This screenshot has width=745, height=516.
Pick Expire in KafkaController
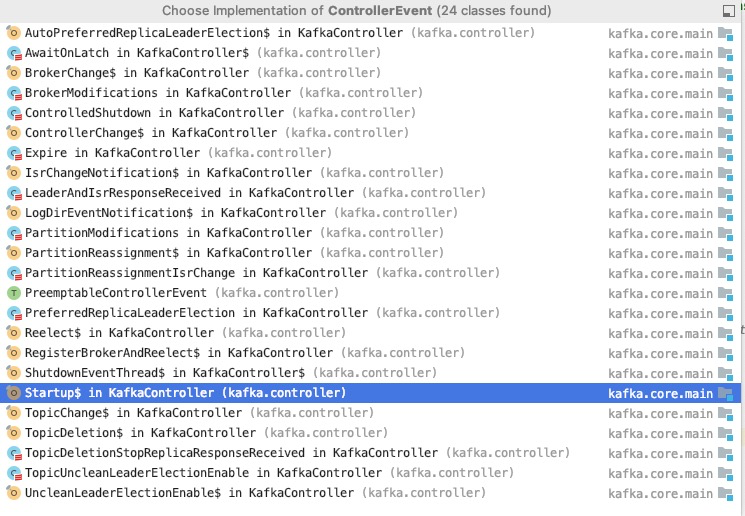[x=371, y=153]
